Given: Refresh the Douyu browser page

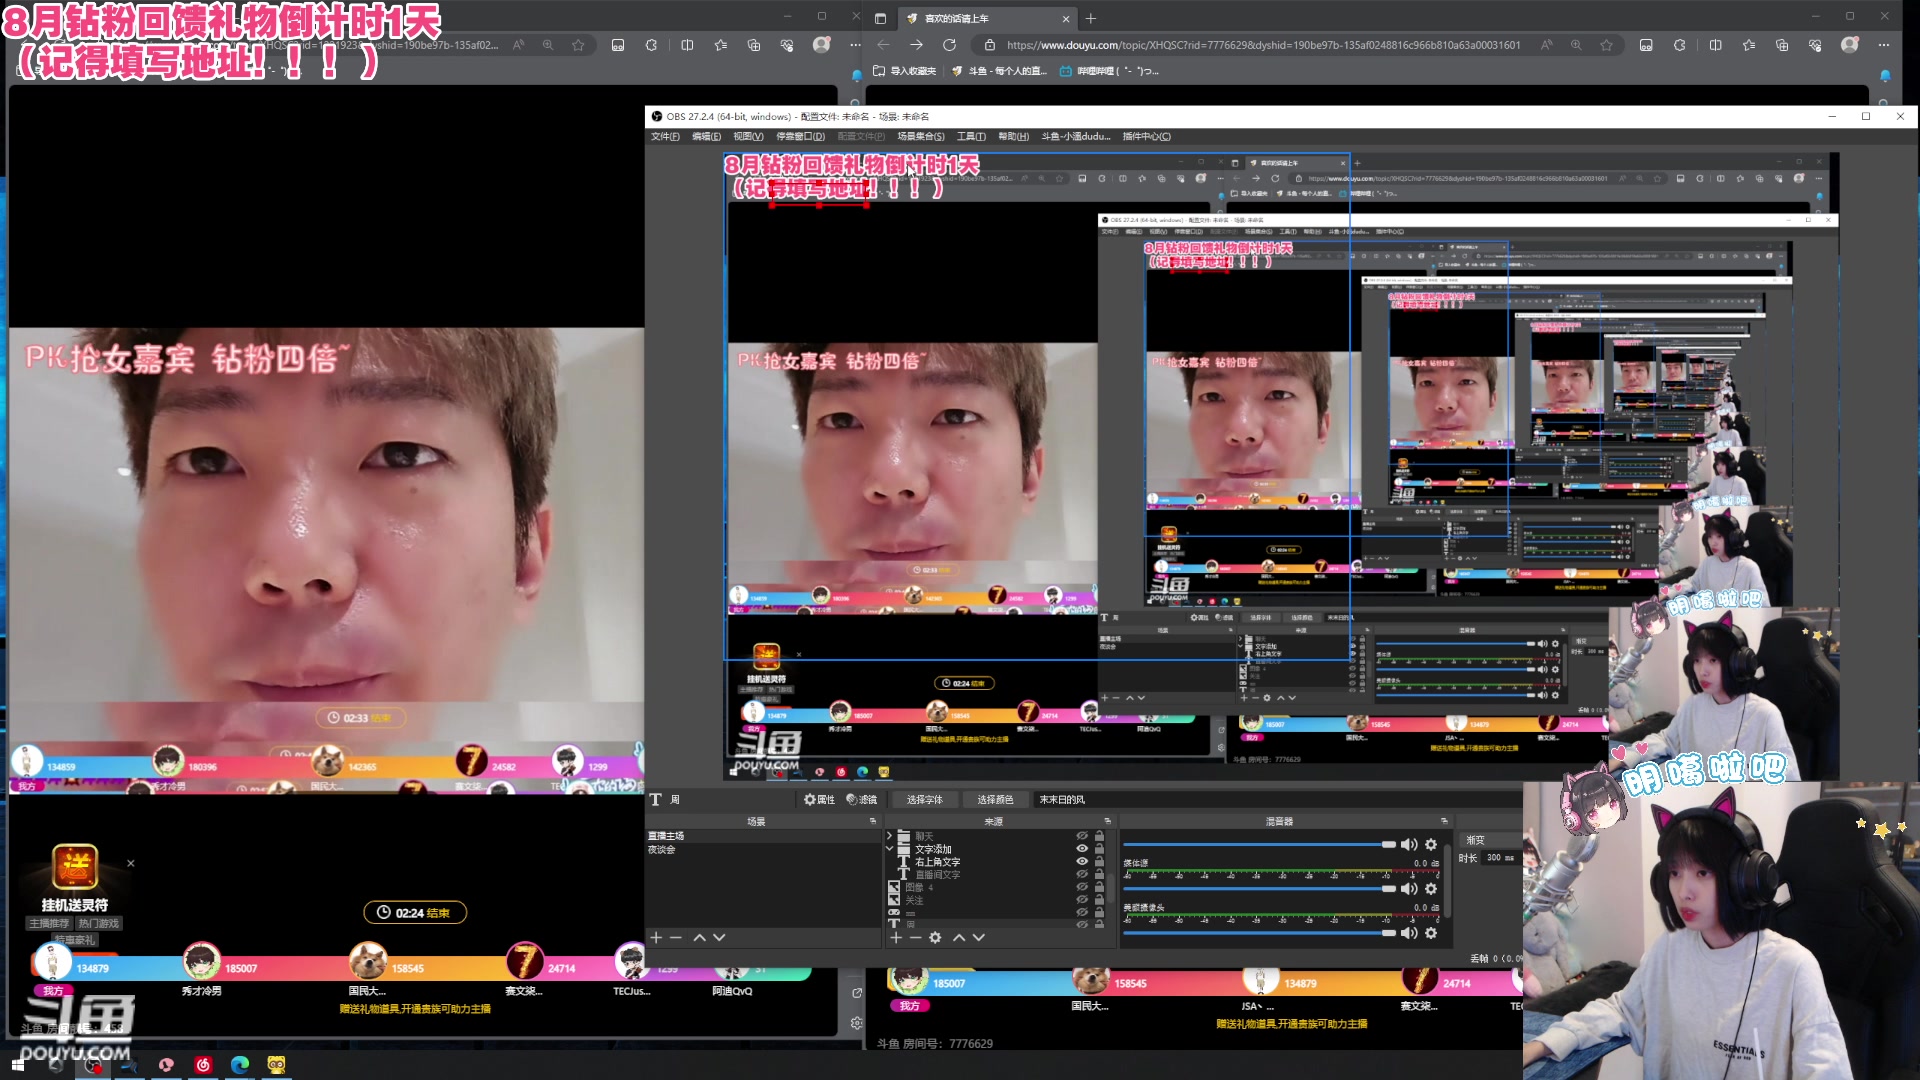Looking at the screenshot, I should tap(949, 45).
